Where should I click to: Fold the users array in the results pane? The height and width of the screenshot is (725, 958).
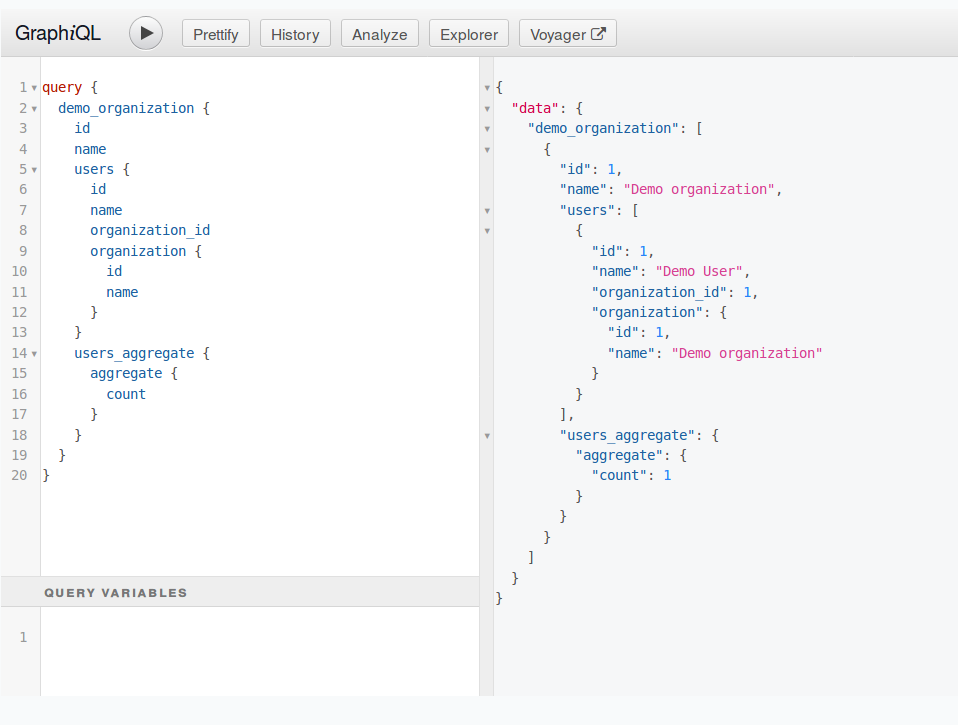(x=487, y=210)
